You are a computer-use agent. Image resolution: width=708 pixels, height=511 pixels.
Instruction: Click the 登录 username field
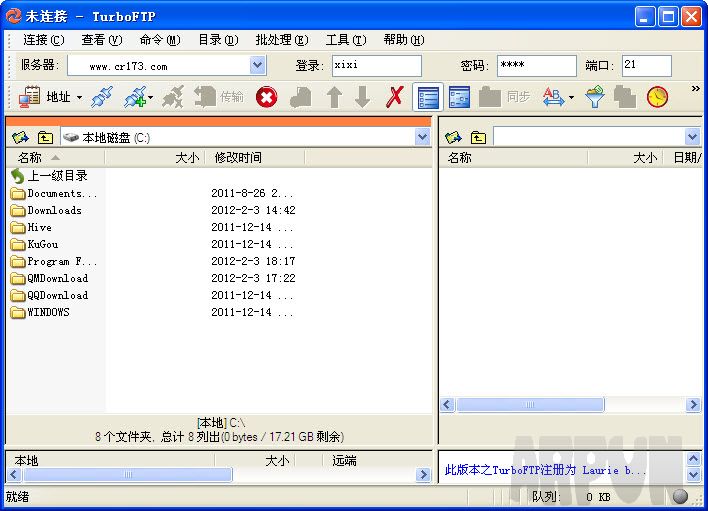point(377,65)
